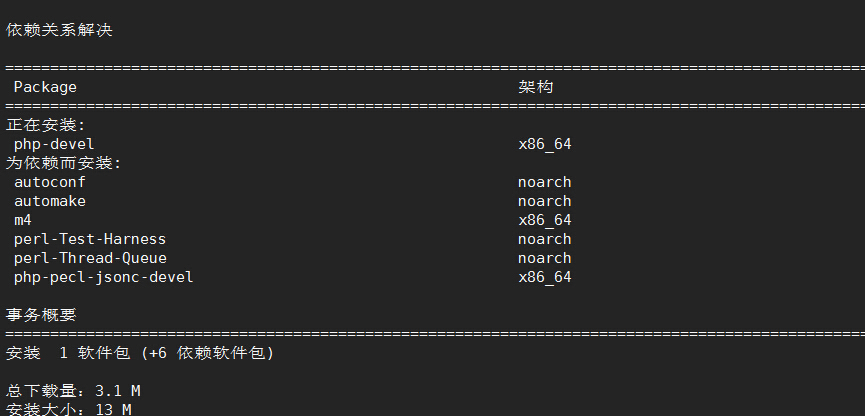Click the automake package entry
This screenshot has height=416, width=865.
pos(50,201)
